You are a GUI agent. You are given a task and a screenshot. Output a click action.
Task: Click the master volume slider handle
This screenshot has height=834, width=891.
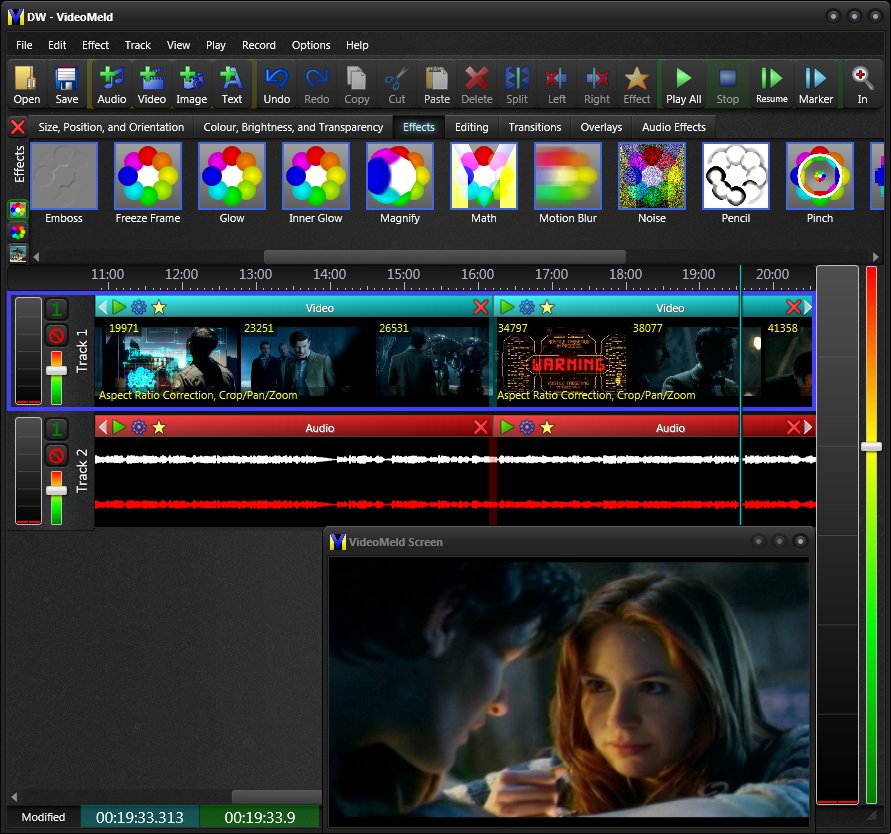pos(871,446)
